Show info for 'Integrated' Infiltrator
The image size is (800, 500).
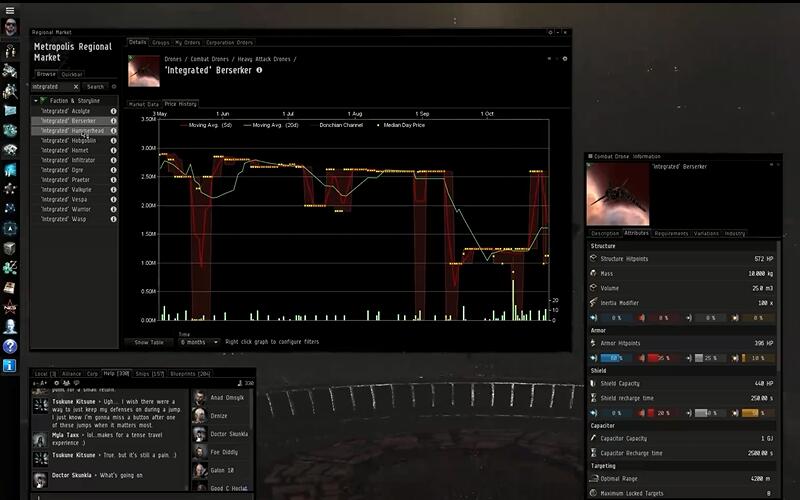[113, 160]
